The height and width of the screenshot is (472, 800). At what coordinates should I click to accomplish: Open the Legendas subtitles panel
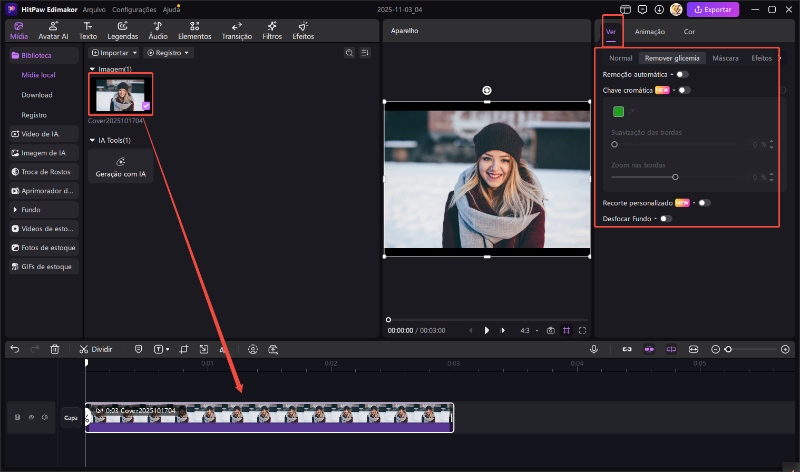(122, 31)
